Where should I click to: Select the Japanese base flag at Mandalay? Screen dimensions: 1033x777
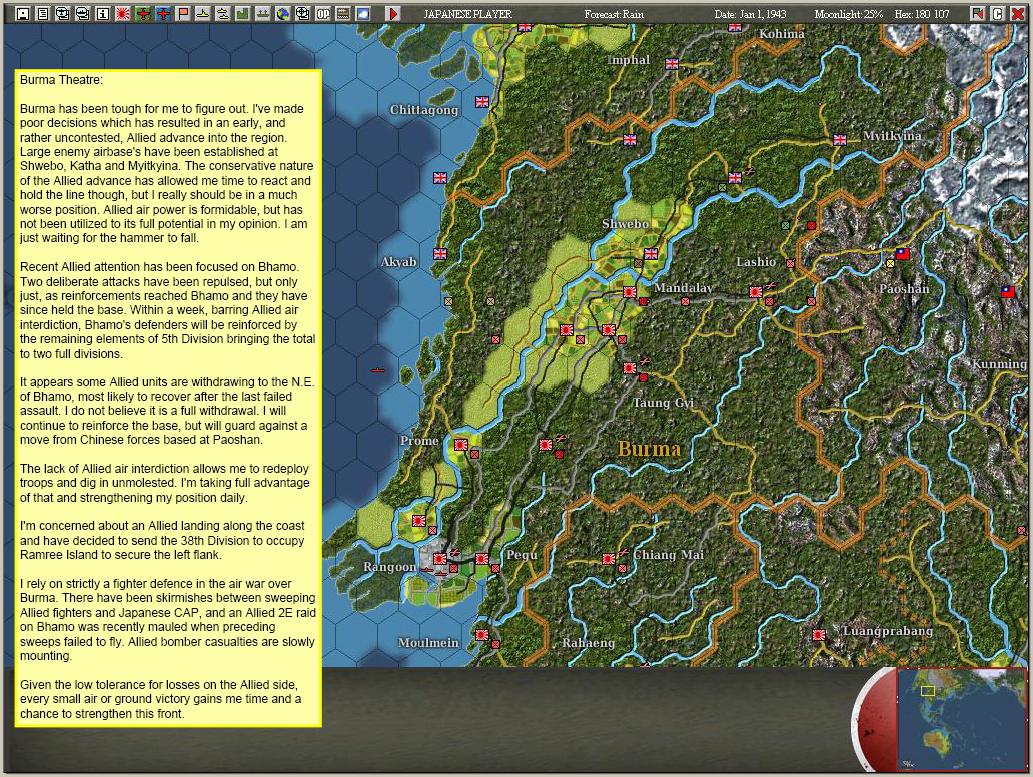pos(630,291)
